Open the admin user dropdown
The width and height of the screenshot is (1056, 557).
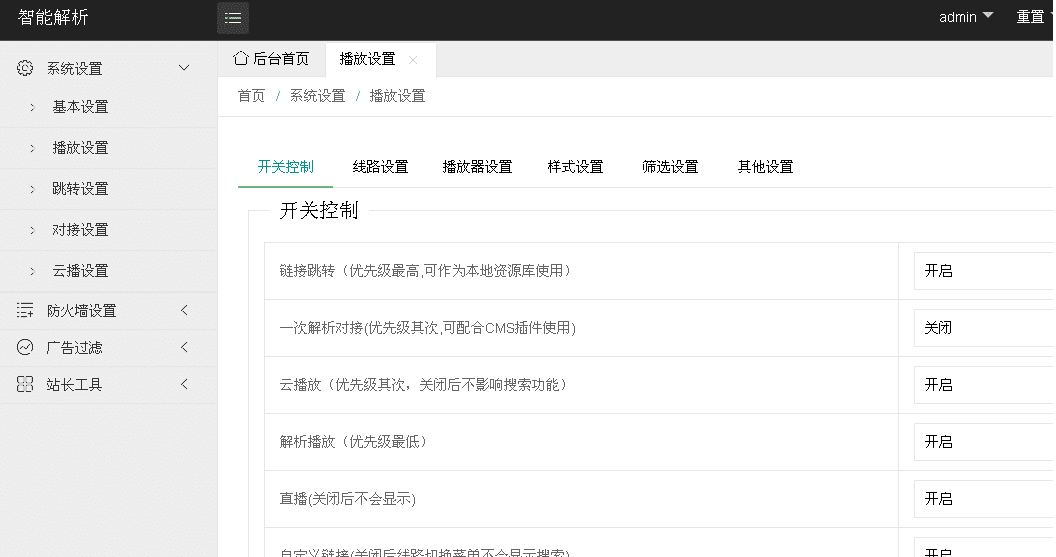965,17
